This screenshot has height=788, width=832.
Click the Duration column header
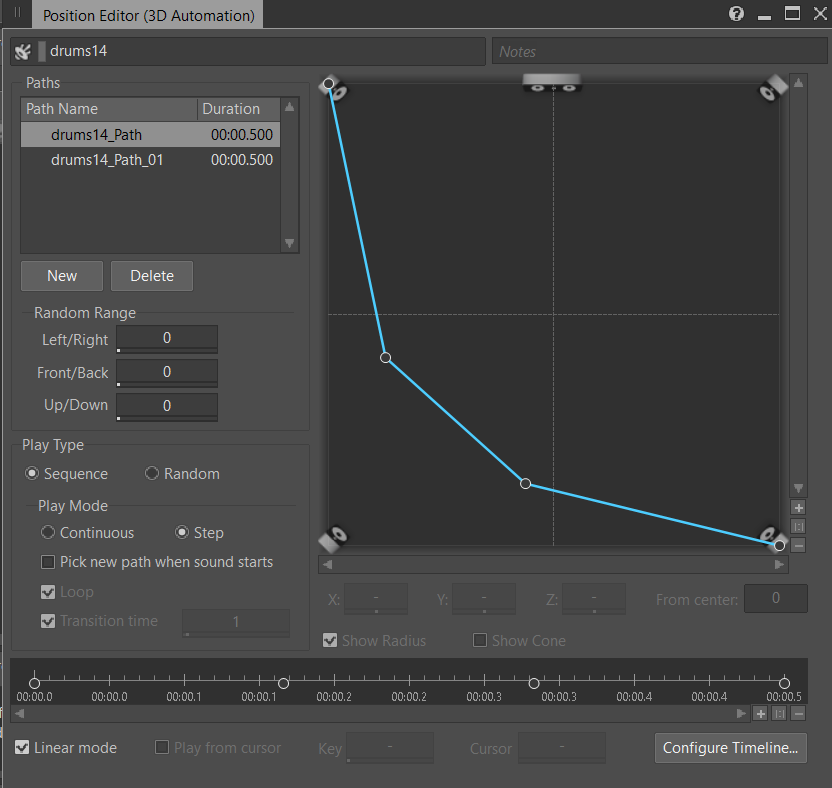pyautogui.click(x=239, y=109)
